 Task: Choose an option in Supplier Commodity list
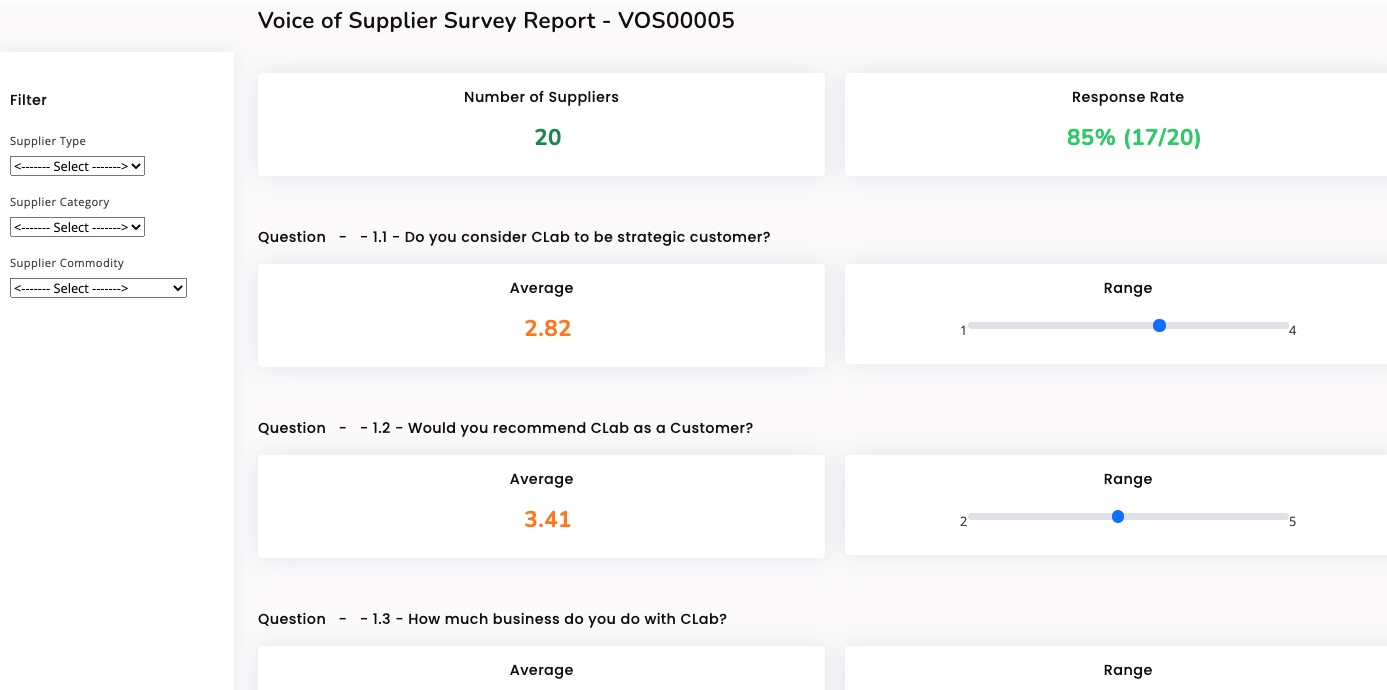pyautogui.click(x=98, y=288)
